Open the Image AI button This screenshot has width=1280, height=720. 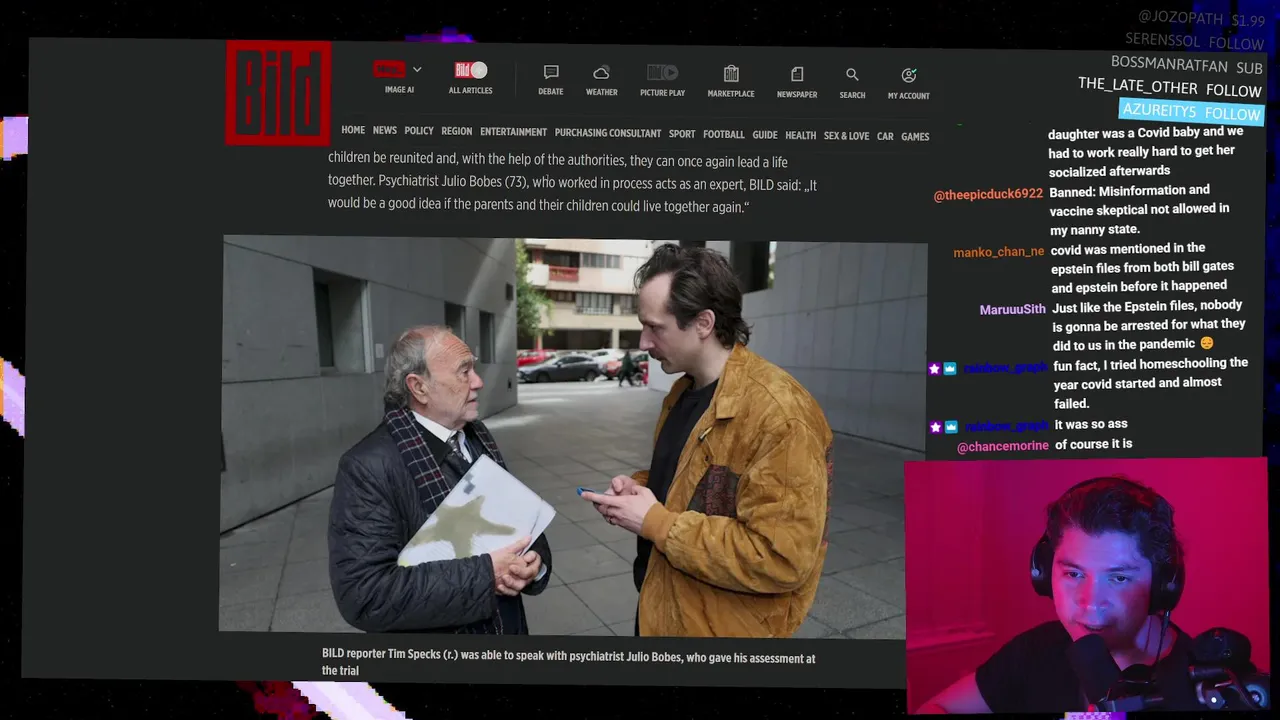390,70
